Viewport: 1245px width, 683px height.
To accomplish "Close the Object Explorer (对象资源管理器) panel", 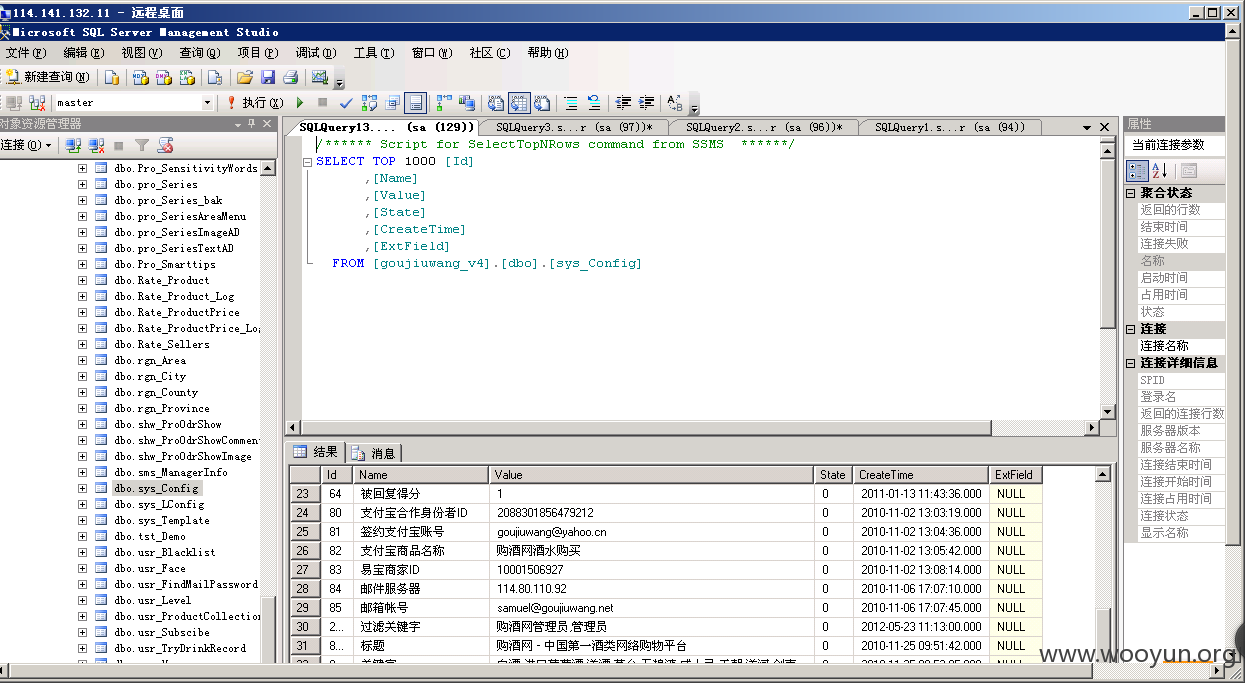I will [x=268, y=124].
